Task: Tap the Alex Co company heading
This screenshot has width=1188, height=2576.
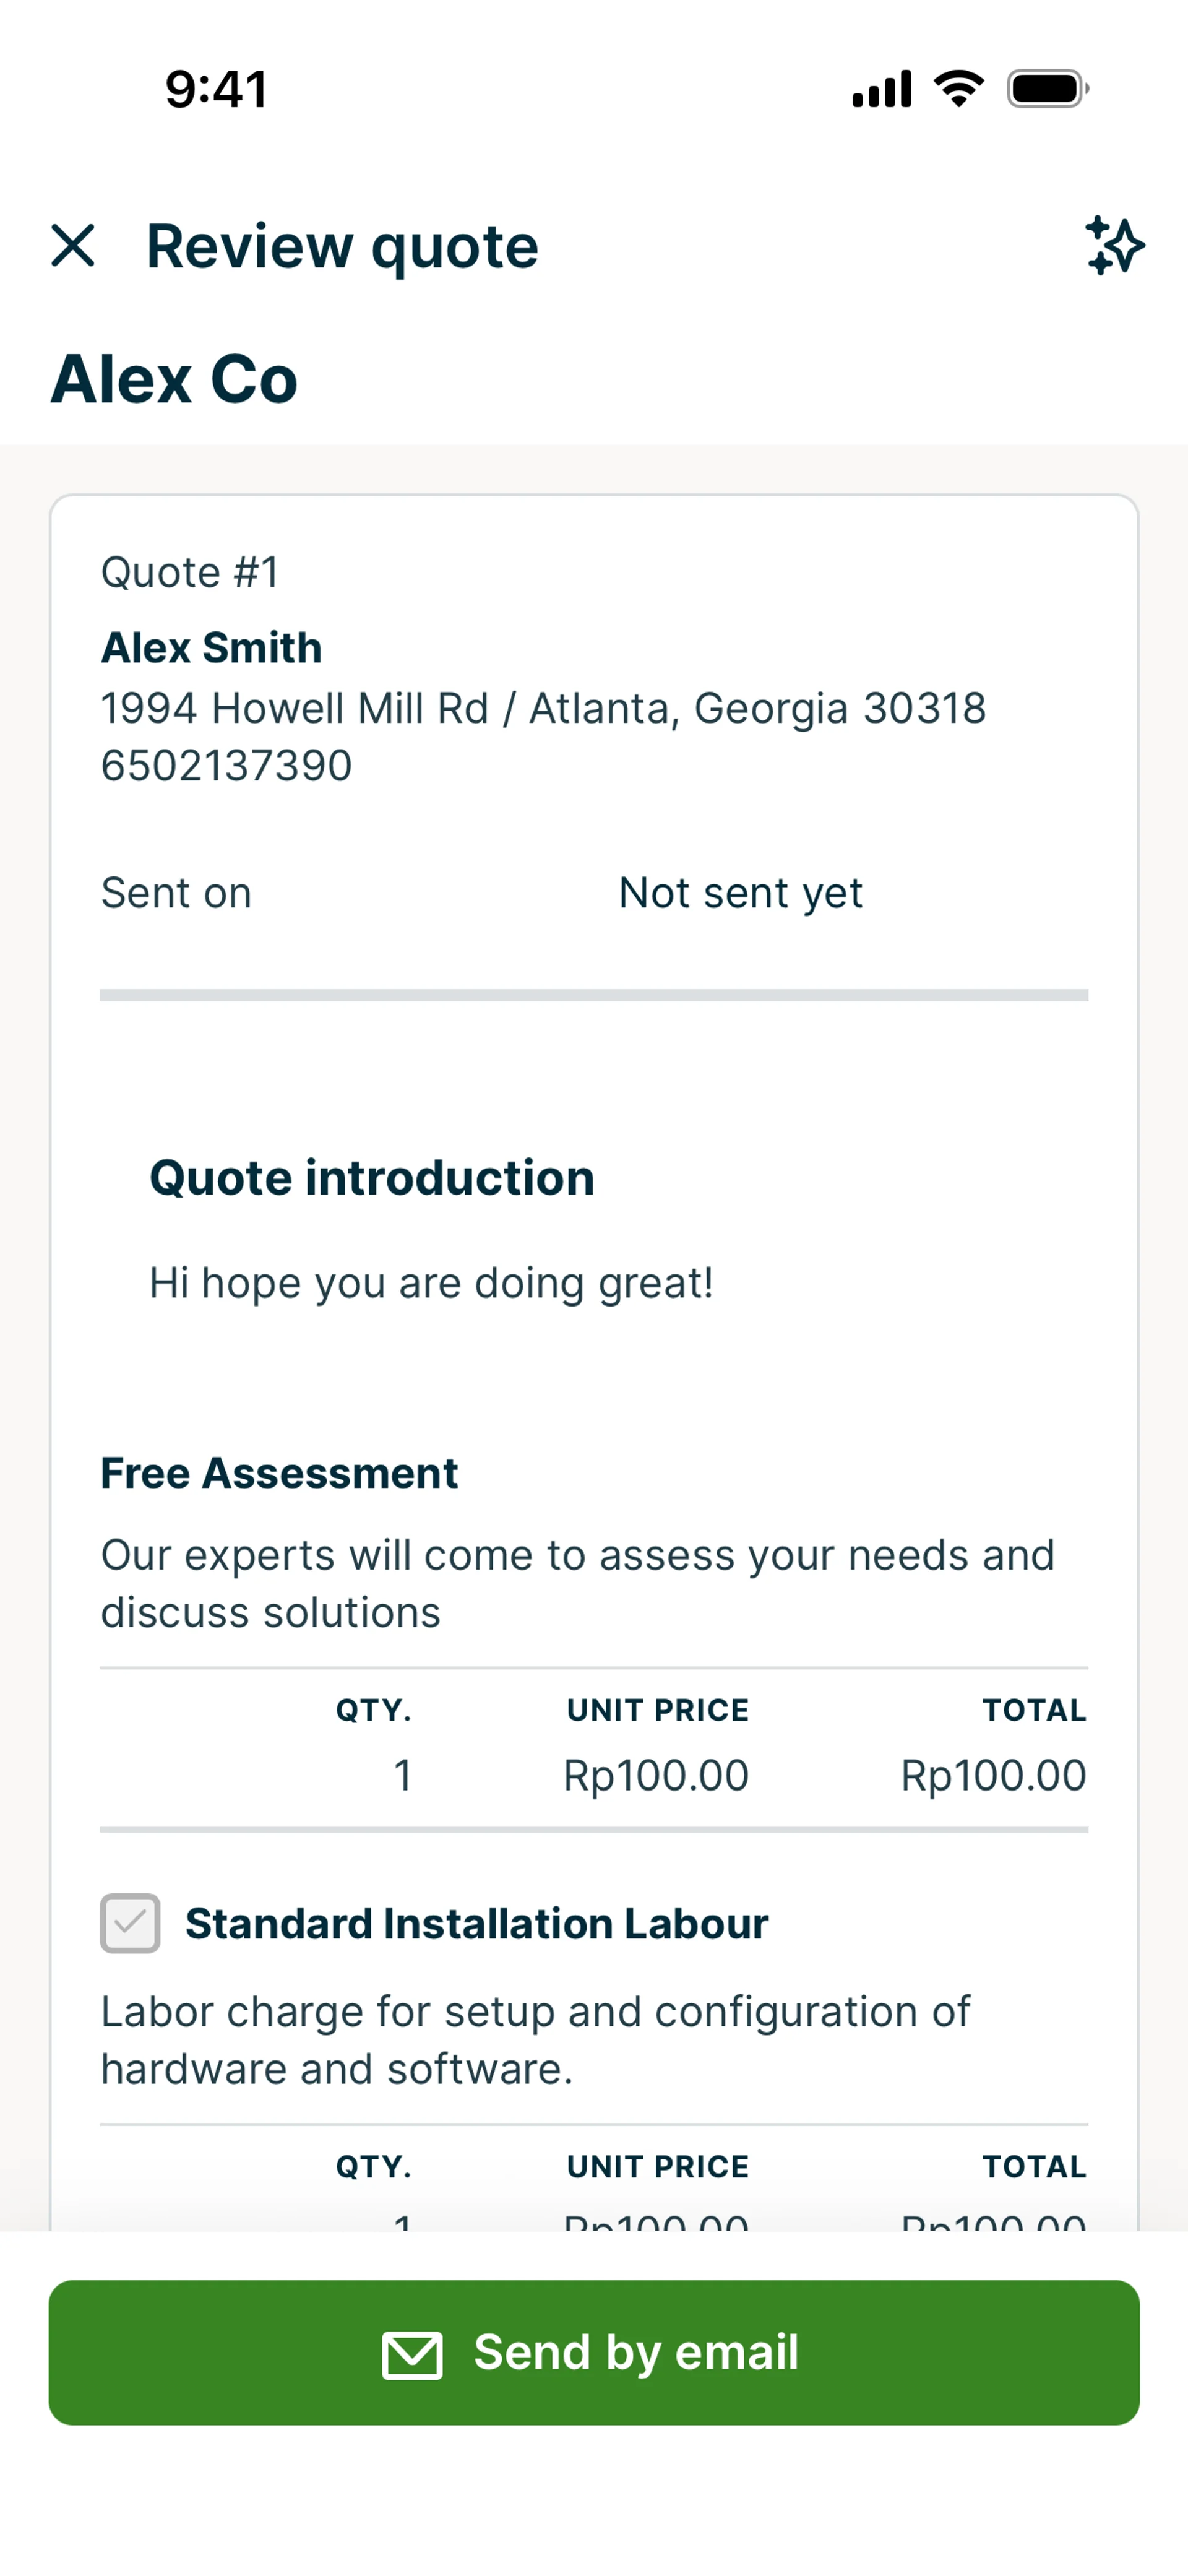Action: [x=174, y=380]
